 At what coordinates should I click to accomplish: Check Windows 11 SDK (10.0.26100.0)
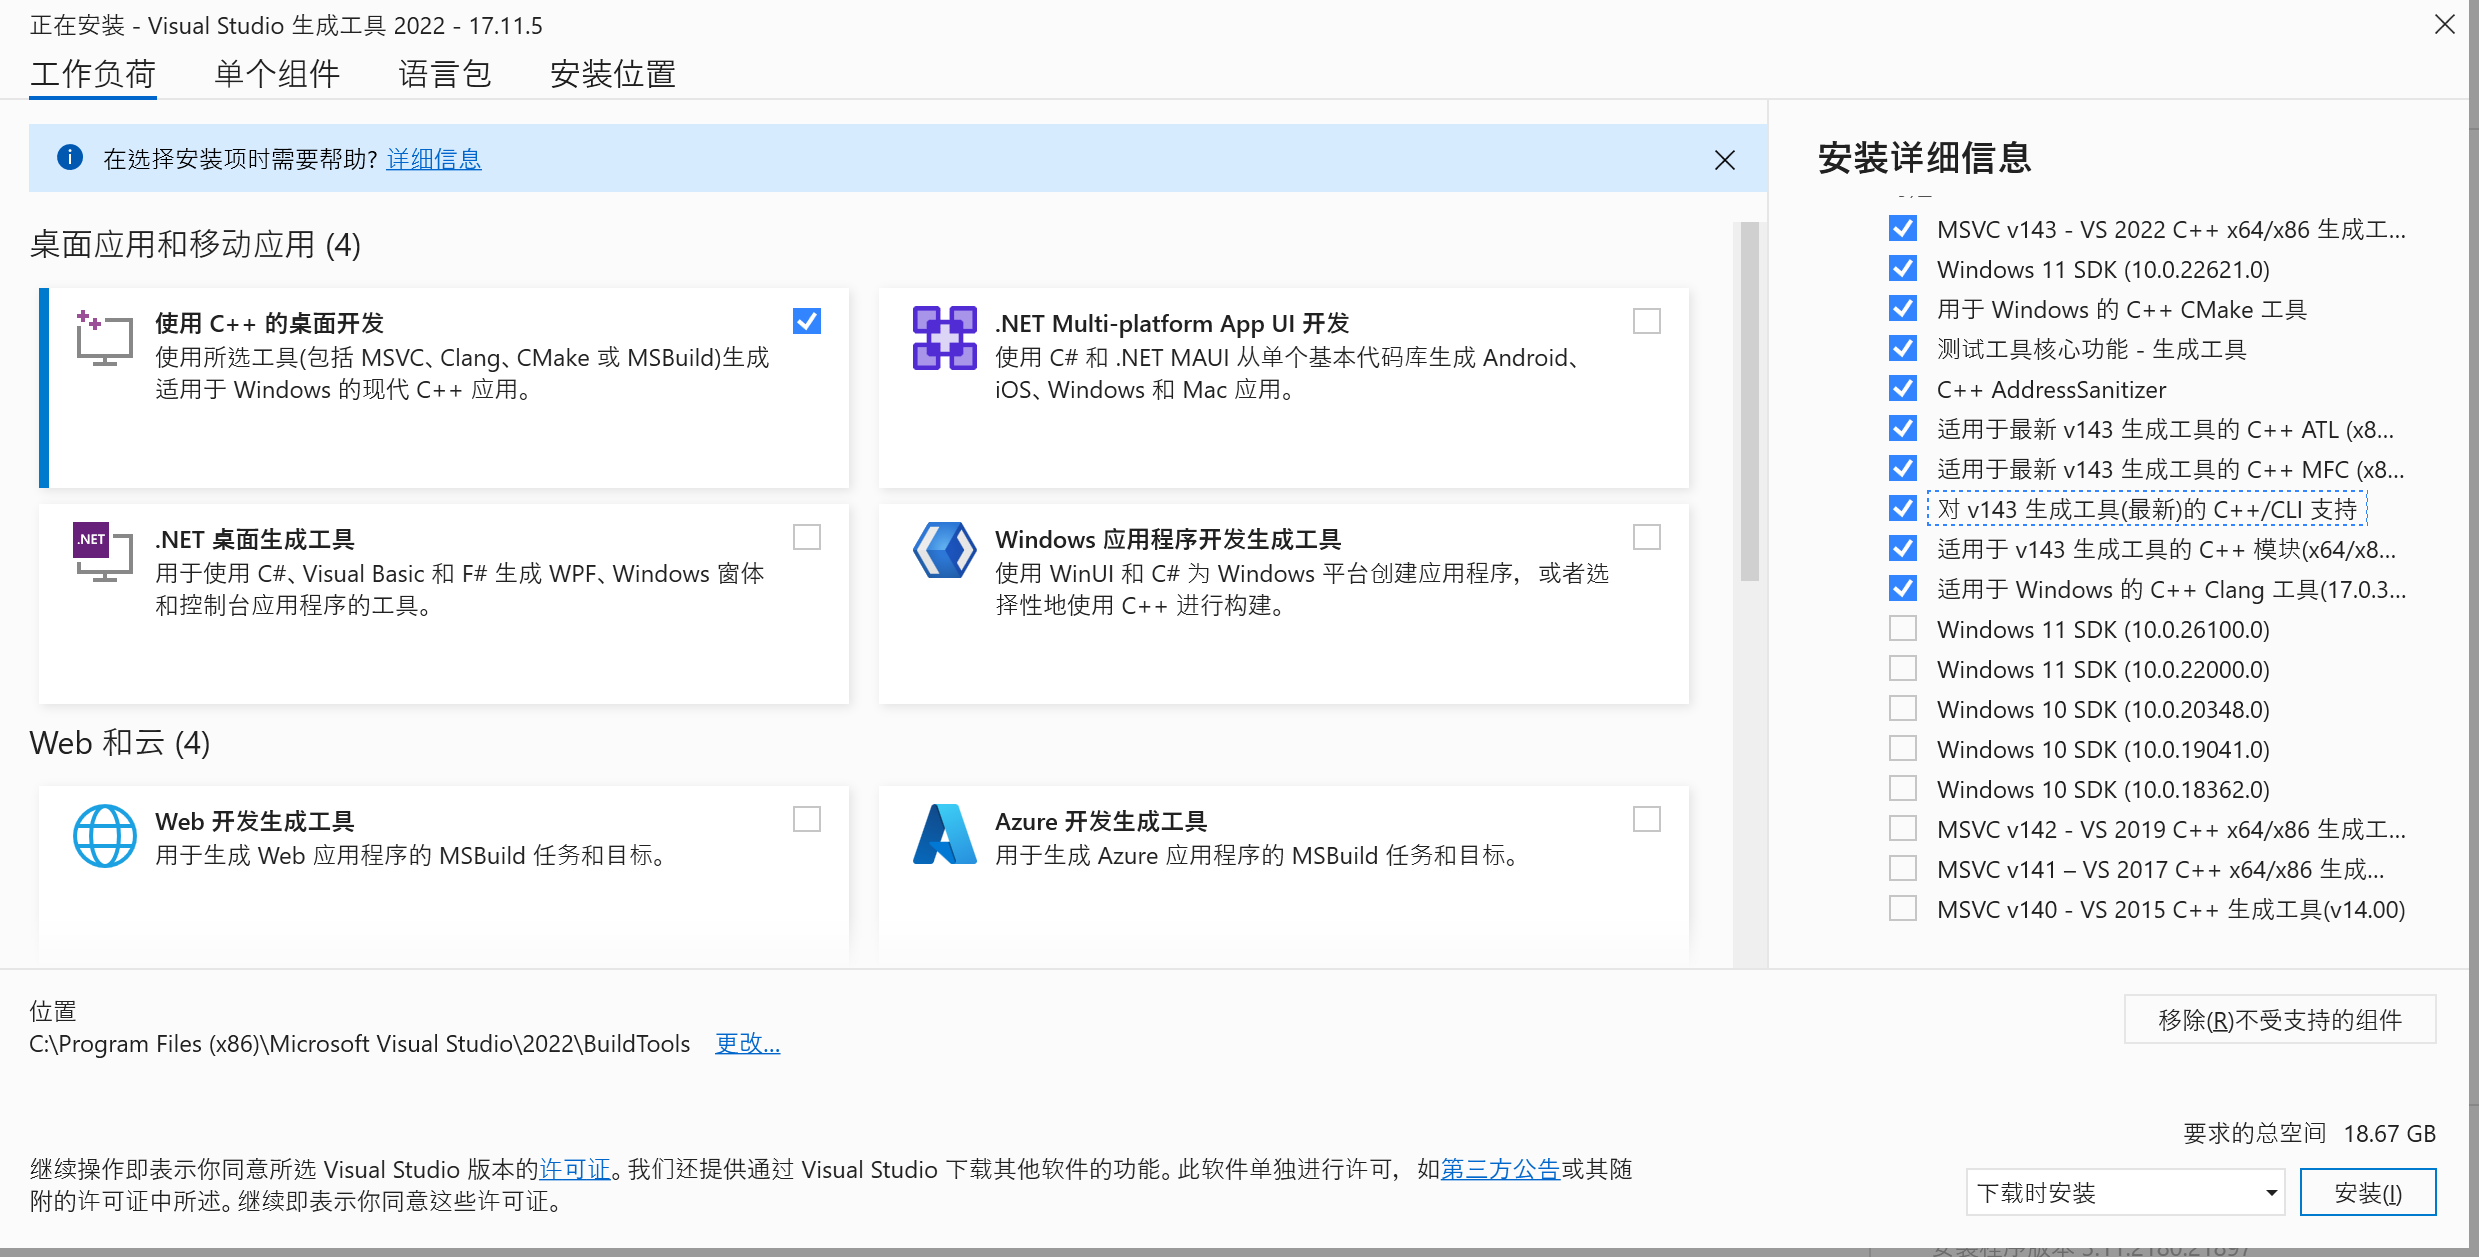pos(1903,629)
